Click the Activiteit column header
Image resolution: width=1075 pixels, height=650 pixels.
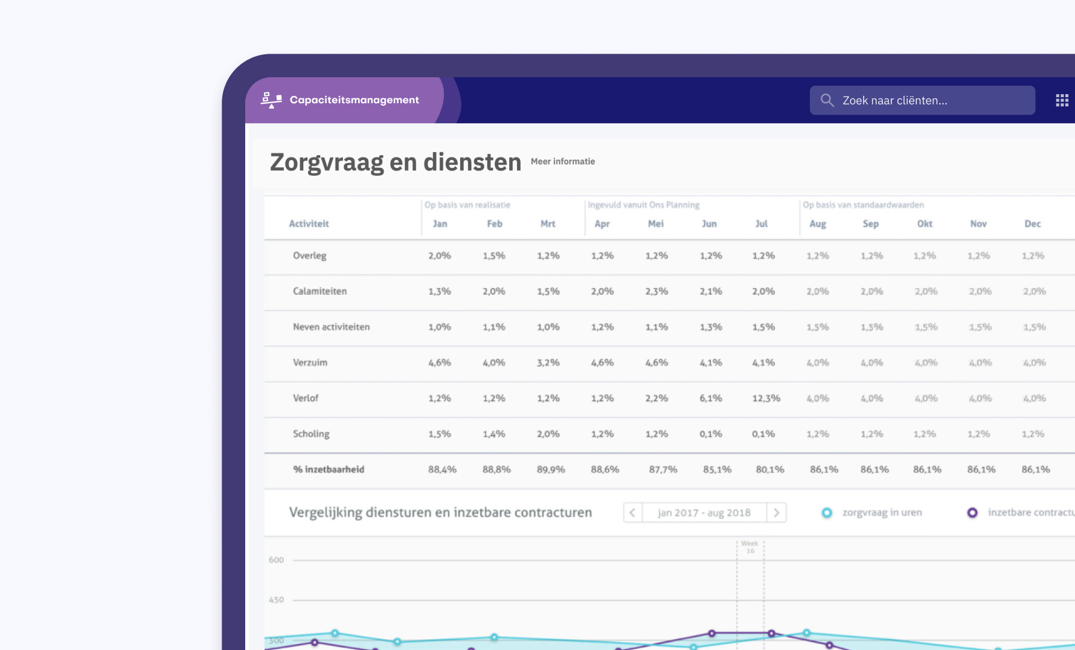(311, 224)
